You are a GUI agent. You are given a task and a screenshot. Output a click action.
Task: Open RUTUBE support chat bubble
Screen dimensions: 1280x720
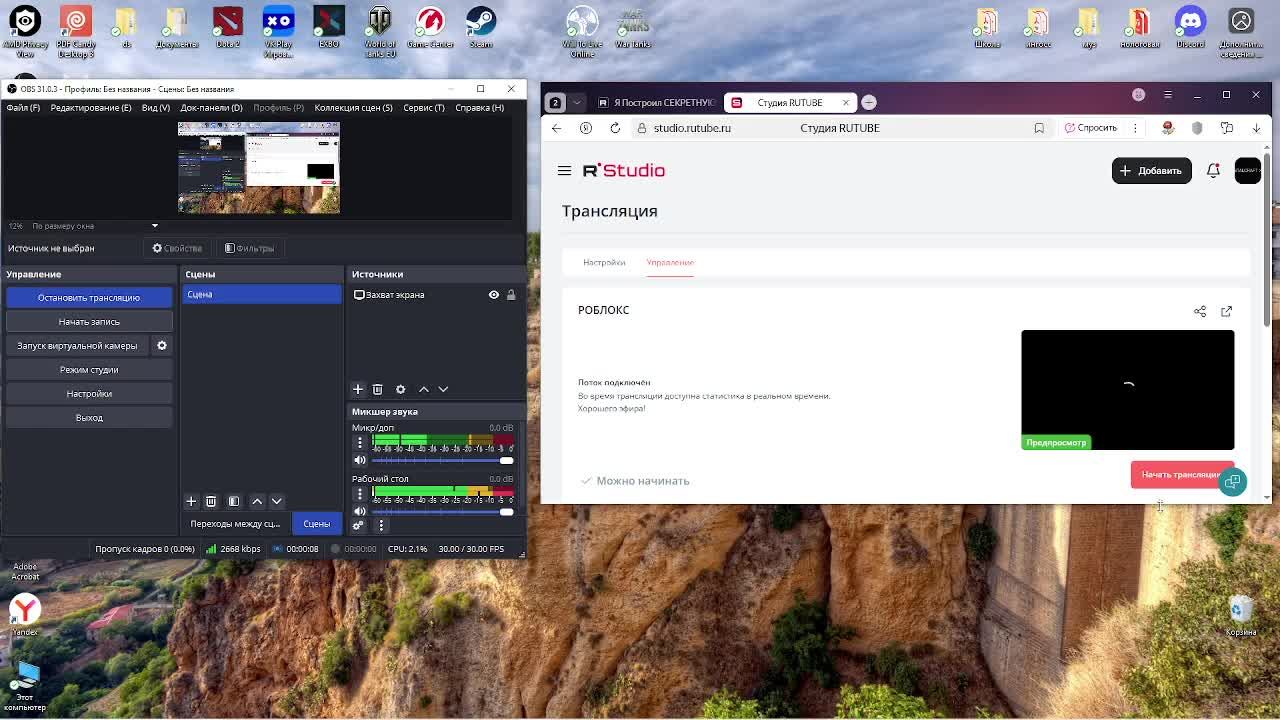click(1232, 482)
